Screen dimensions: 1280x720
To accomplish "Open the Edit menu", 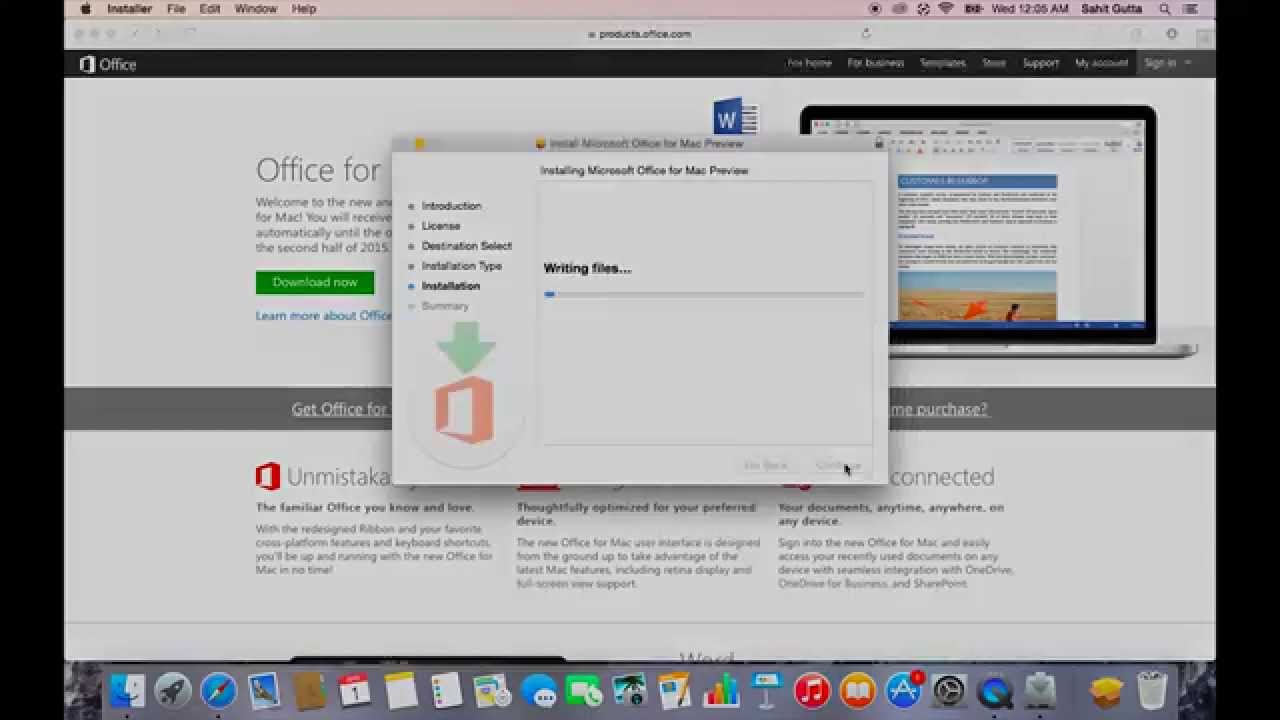I will pos(210,9).
